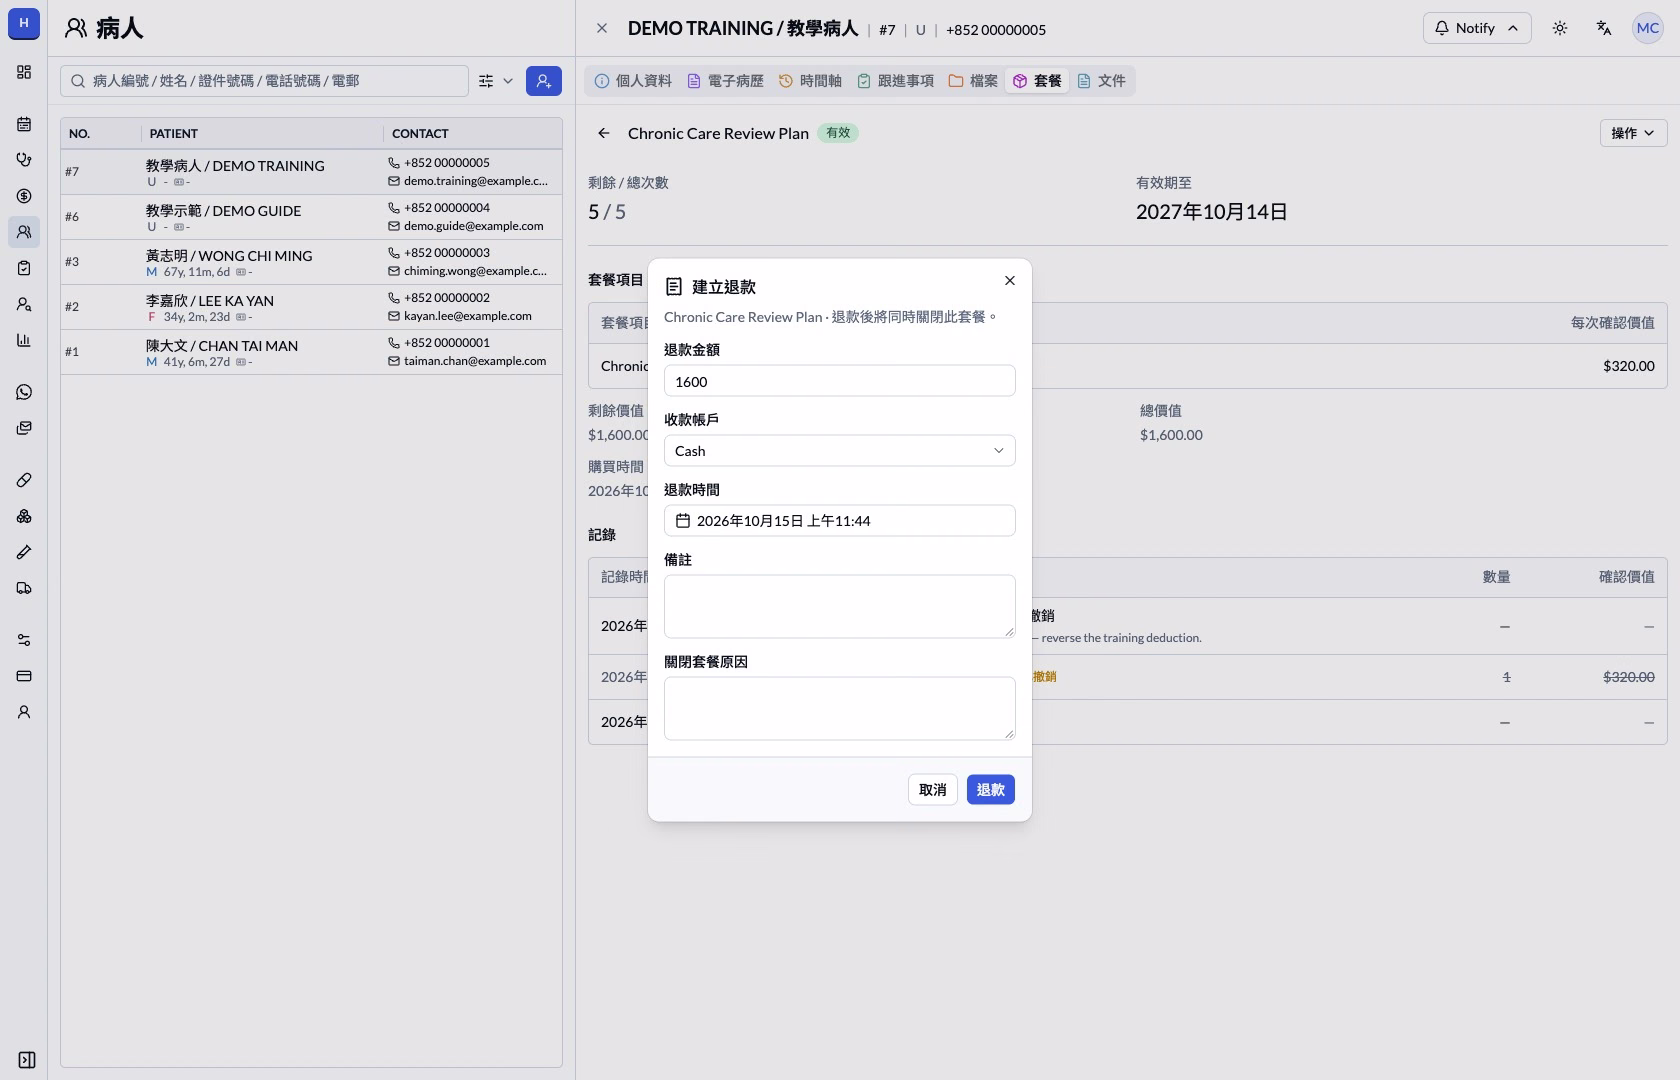Open the calendar icon in sidebar
Viewport: 1680px width, 1080px height.
tap(24, 124)
